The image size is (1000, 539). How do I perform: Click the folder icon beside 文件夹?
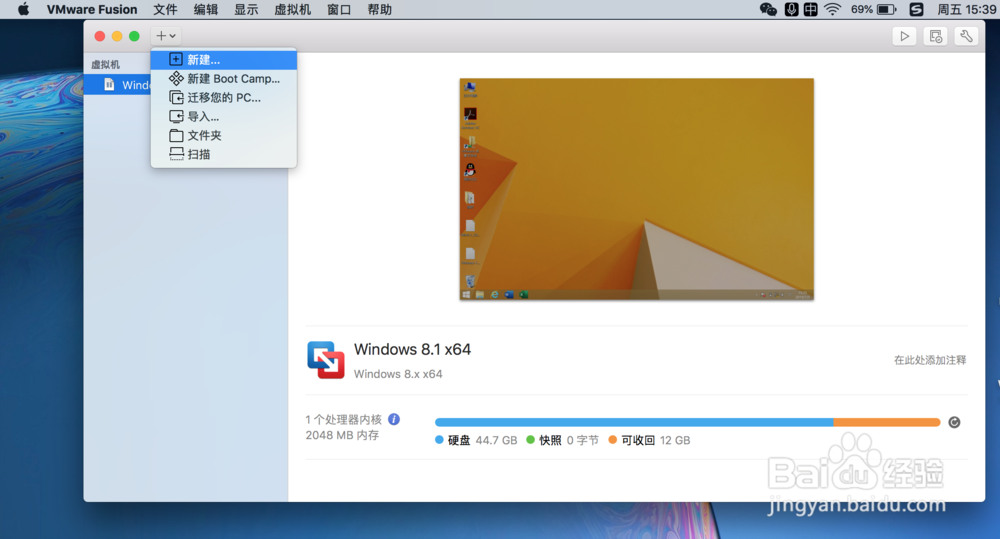176,135
